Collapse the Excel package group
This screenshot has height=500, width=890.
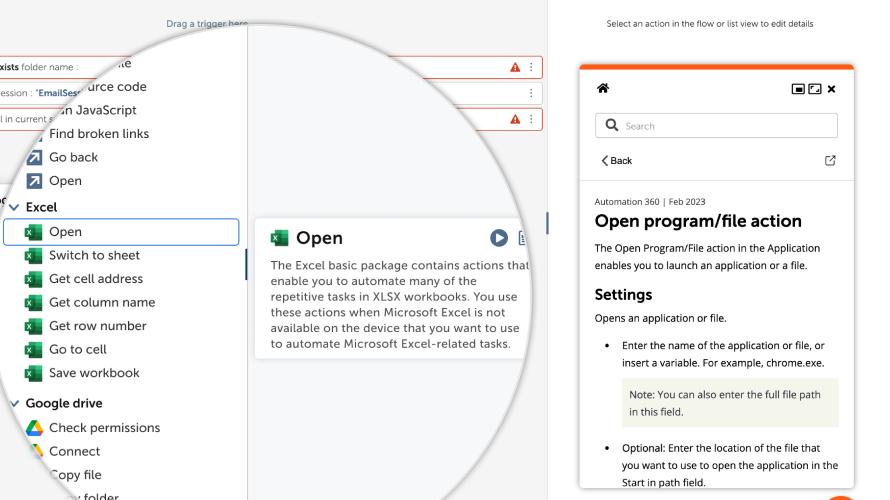point(14,207)
